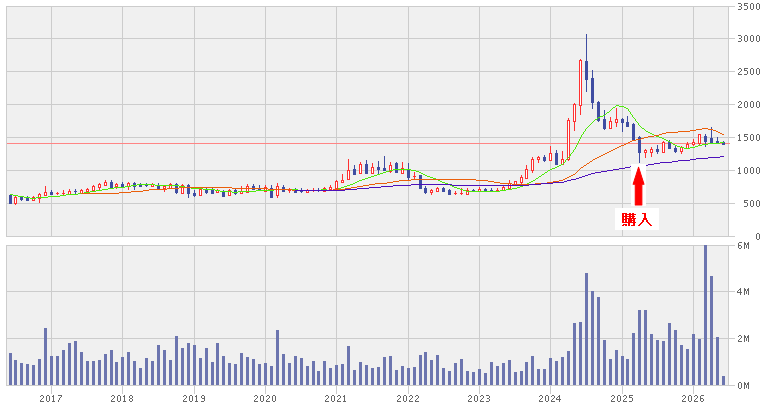Click the 2M volume axis label

tap(744, 339)
